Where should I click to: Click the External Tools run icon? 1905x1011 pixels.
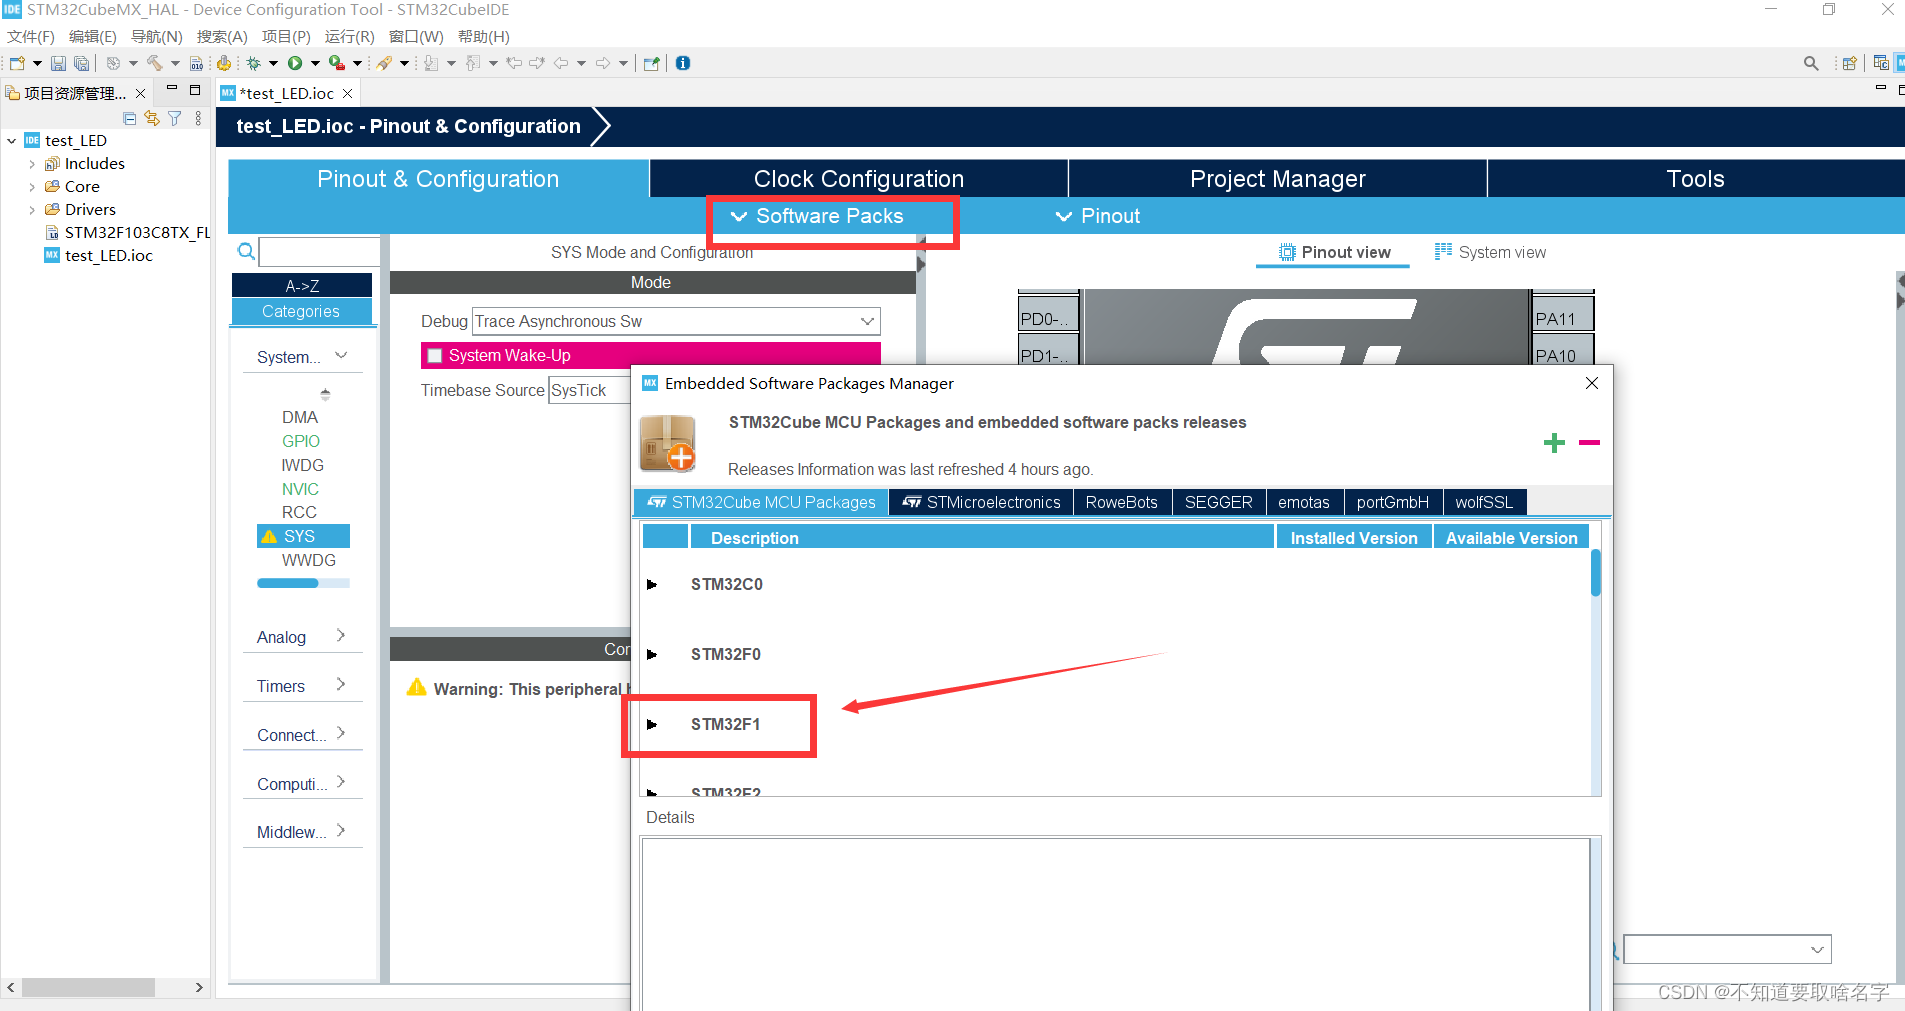pyautogui.click(x=337, y=63)
